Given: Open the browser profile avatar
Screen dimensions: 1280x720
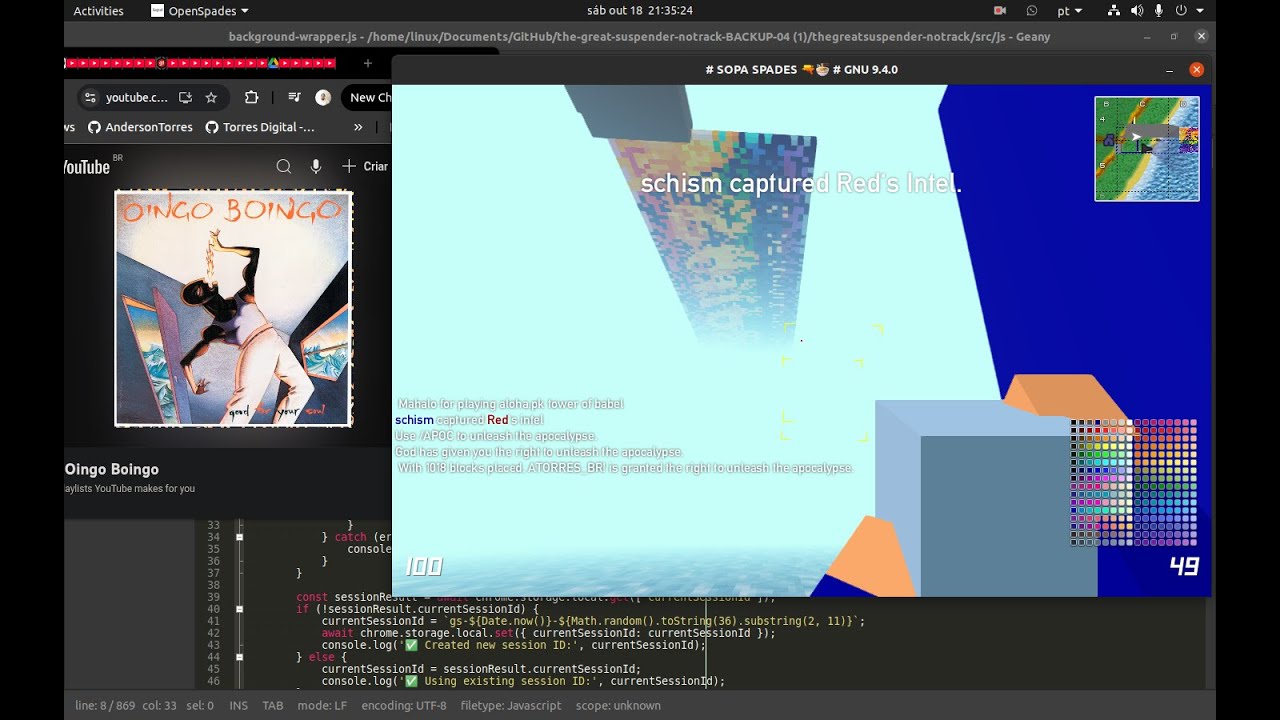Looking at the screenshot, I should pyautogui.click(x=323, y=98).
